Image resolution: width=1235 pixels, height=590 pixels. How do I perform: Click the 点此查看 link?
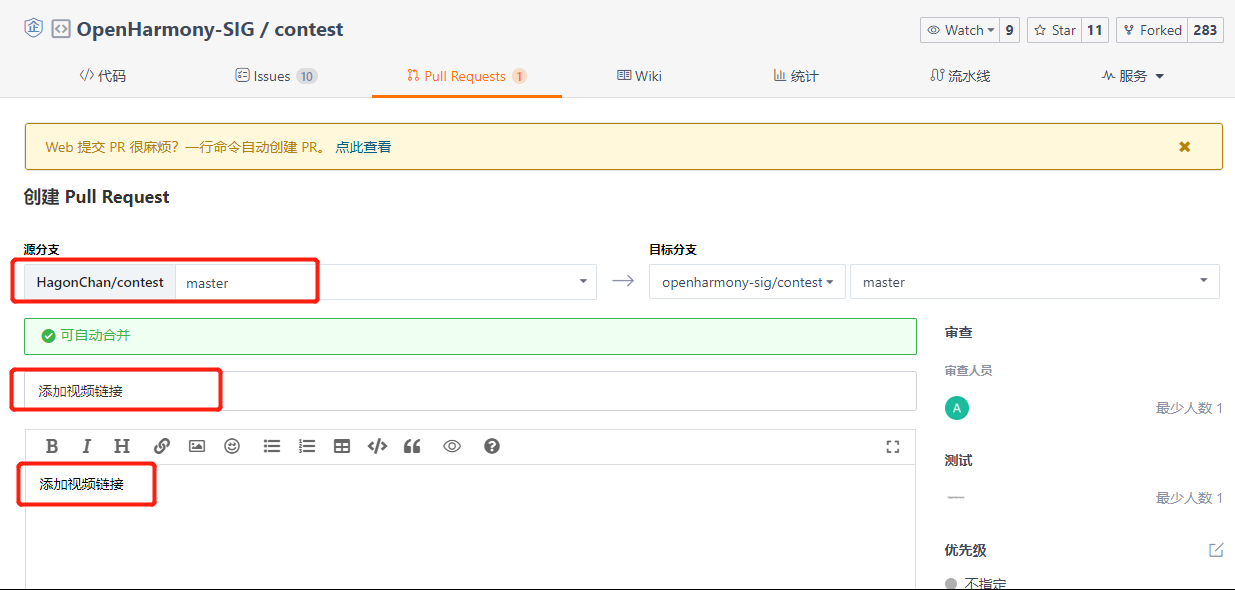pyautogui.click(x=363, y=147)
